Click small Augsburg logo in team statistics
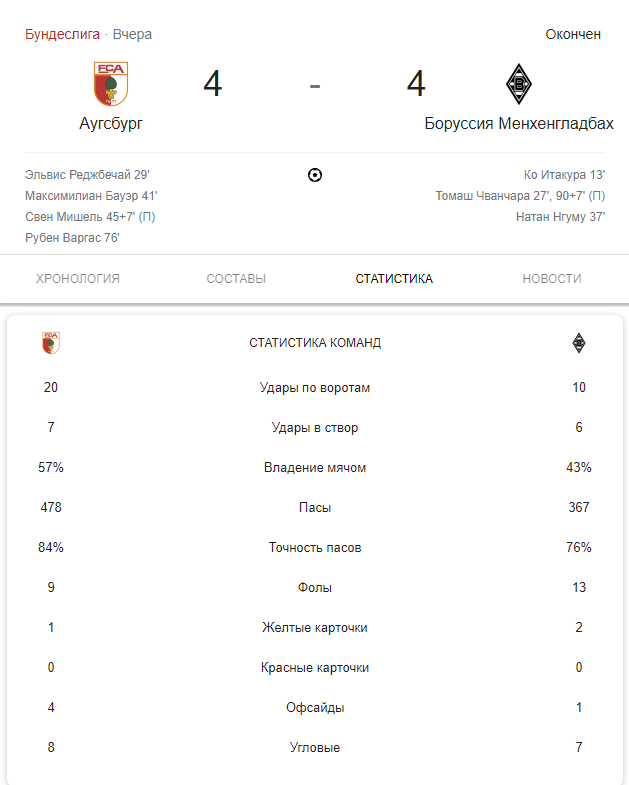Viewport: 629px width, 785px height. 51,343
